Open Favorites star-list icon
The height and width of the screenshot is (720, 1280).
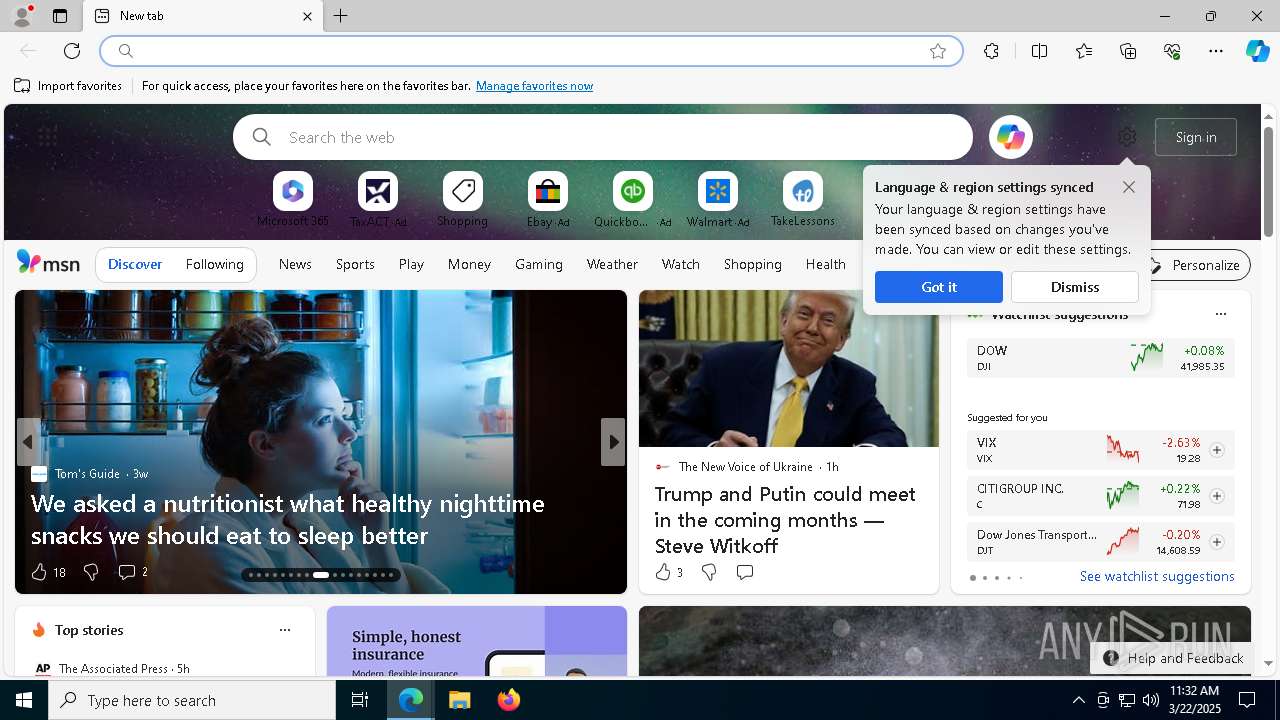click(1084, 51)
